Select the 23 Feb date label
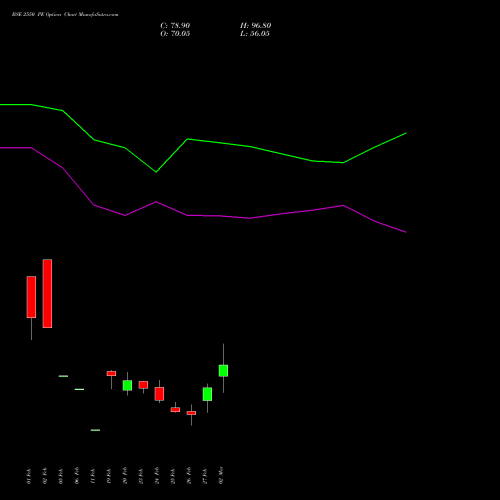This screenshot has height=500, width=500. [x=141, y=476]
